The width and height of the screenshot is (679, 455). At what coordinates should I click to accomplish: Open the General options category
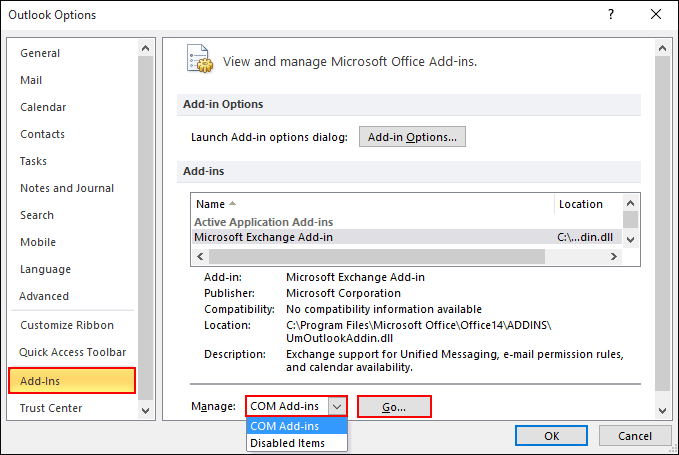click(40, 53)
